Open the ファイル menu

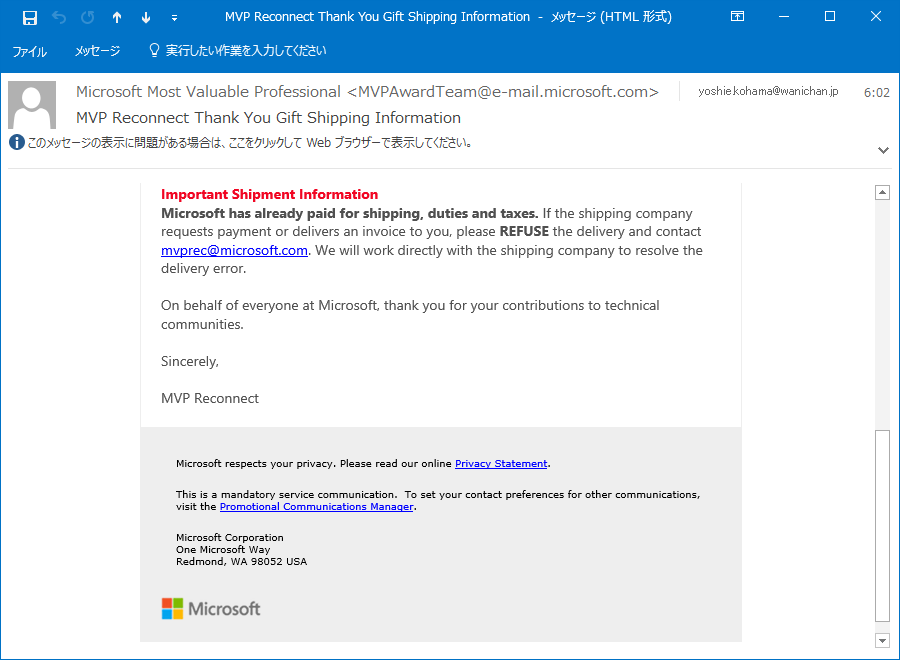tap(29, 51)
